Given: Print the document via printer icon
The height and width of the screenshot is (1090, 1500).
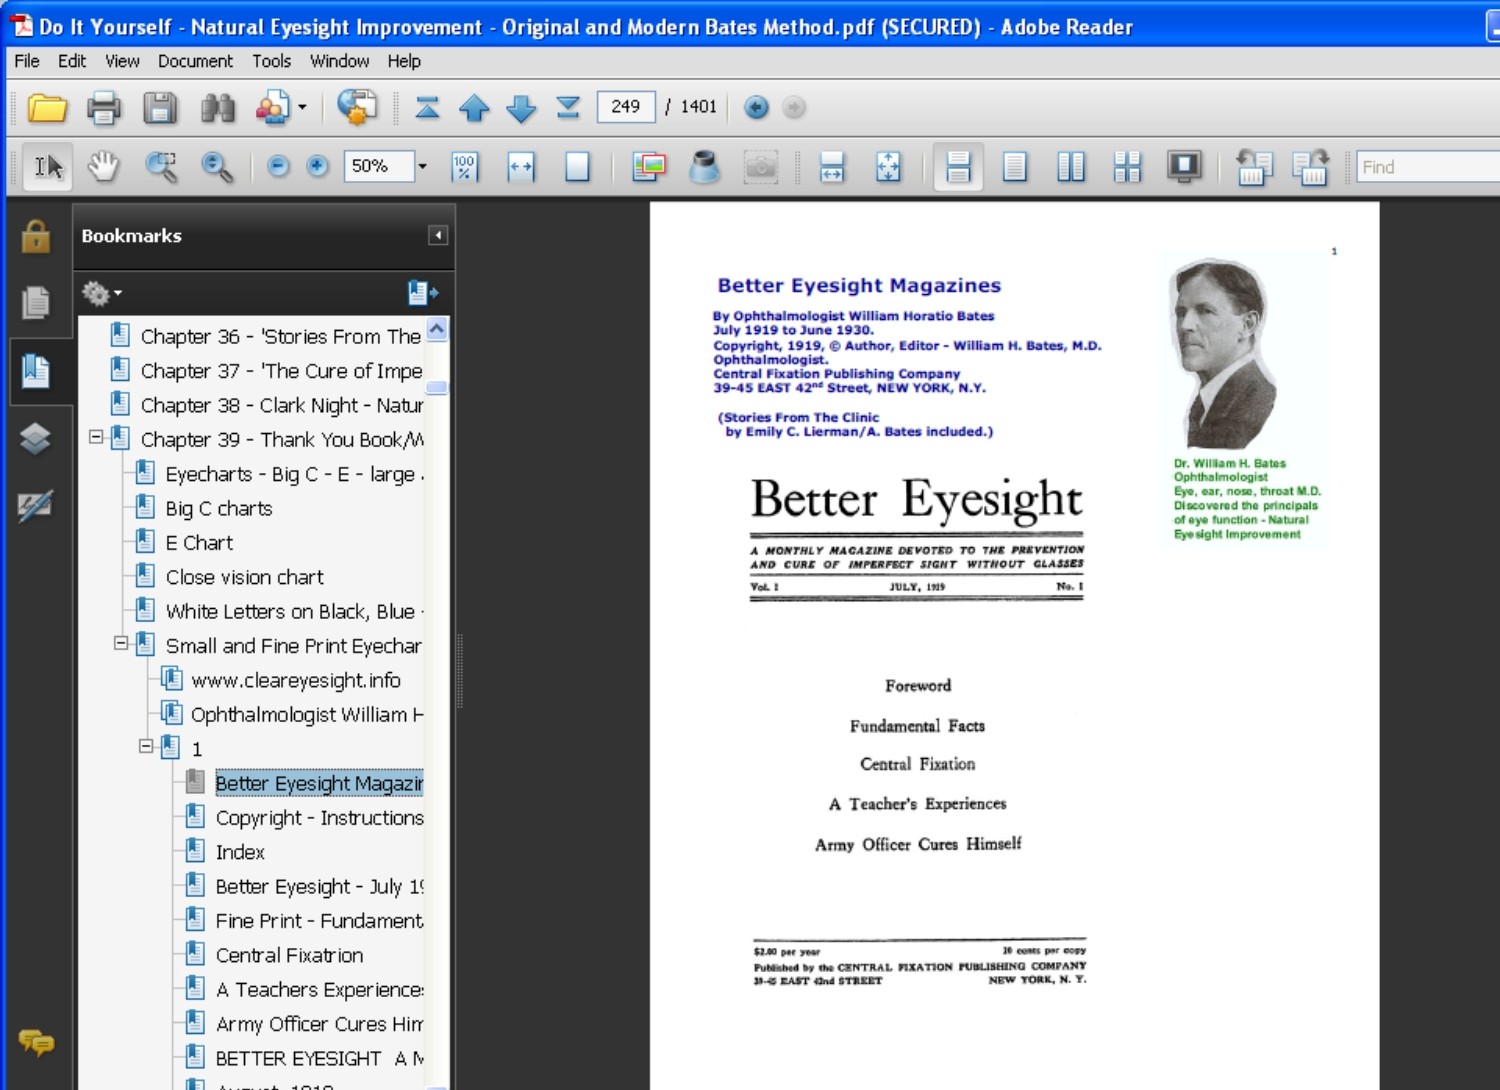Looking at the screenshot, I should tap(104, 107).
